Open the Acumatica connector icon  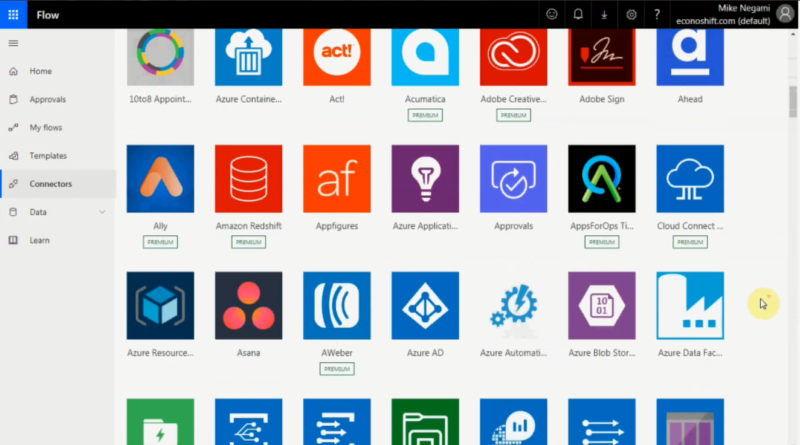(425, 57)
